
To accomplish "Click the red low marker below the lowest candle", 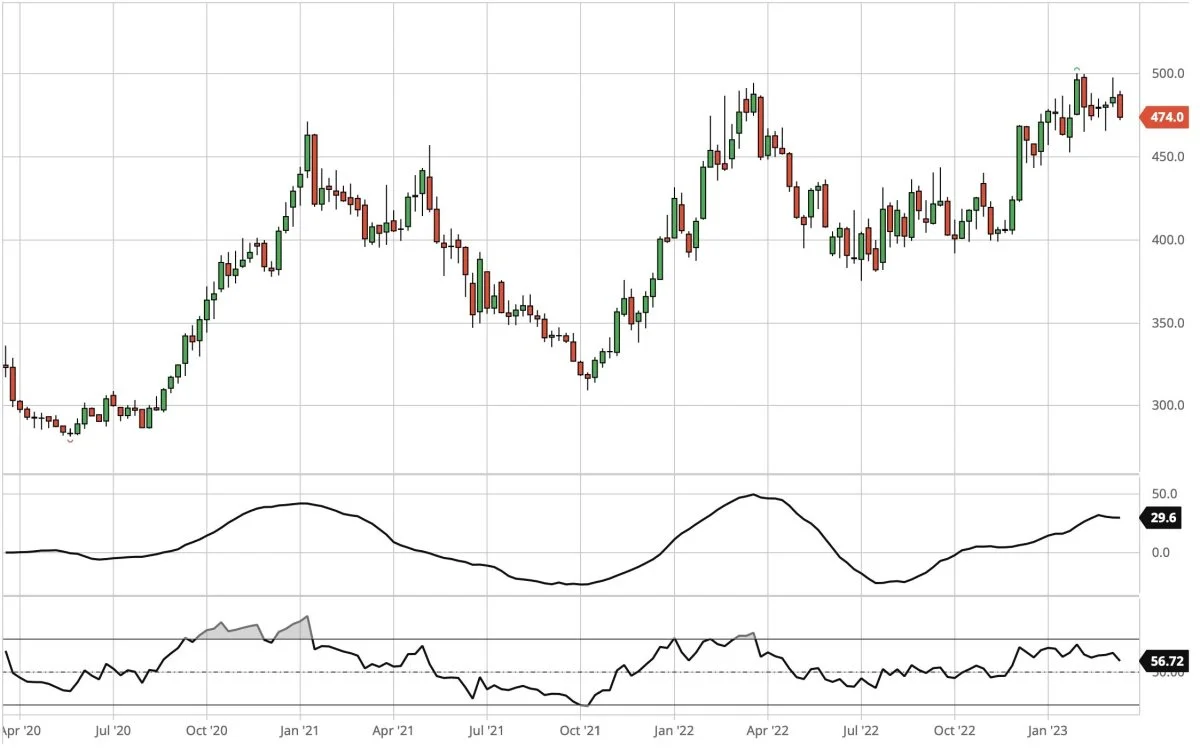I will coord(70,440).
